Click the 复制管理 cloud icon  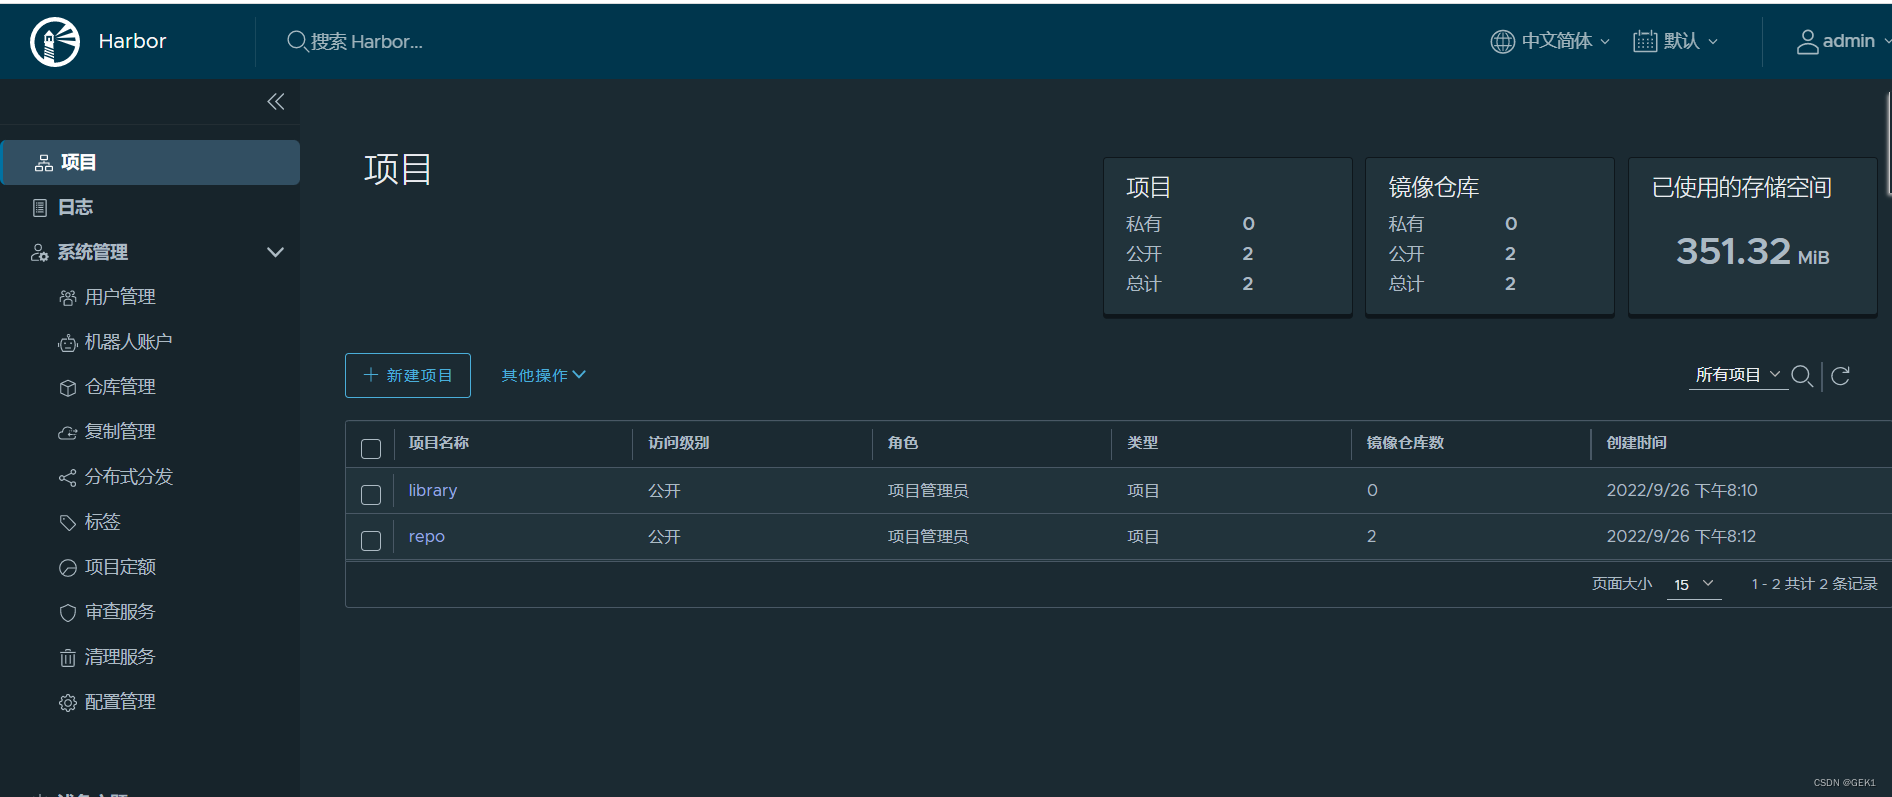(68, 433)
